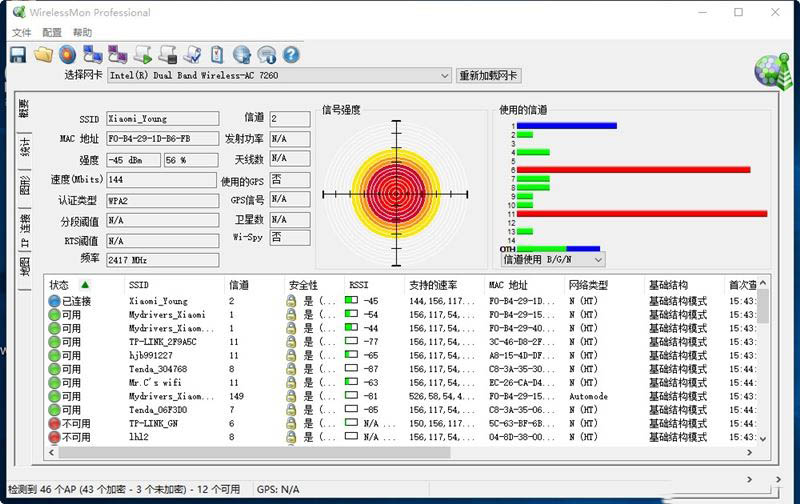Sort the list by 安全性 column header
Image resolution: width=800 pixels, height=504 pixels.
[314, 285]
